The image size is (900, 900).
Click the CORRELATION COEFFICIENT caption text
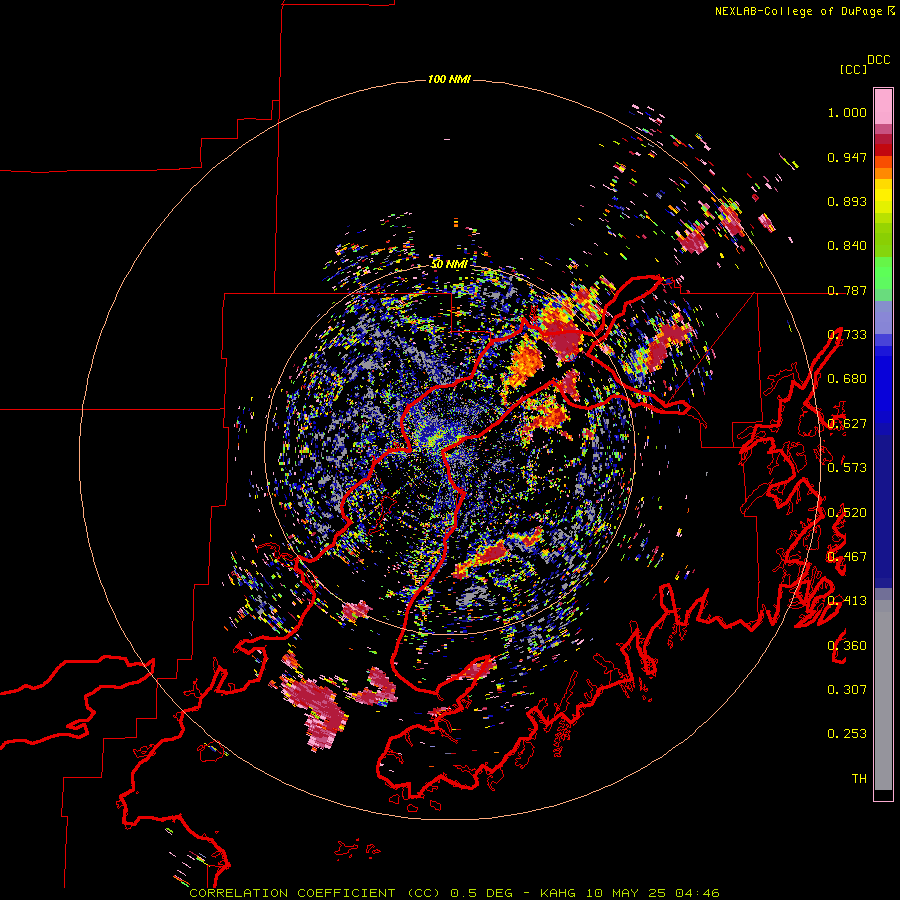pos(292,893)
